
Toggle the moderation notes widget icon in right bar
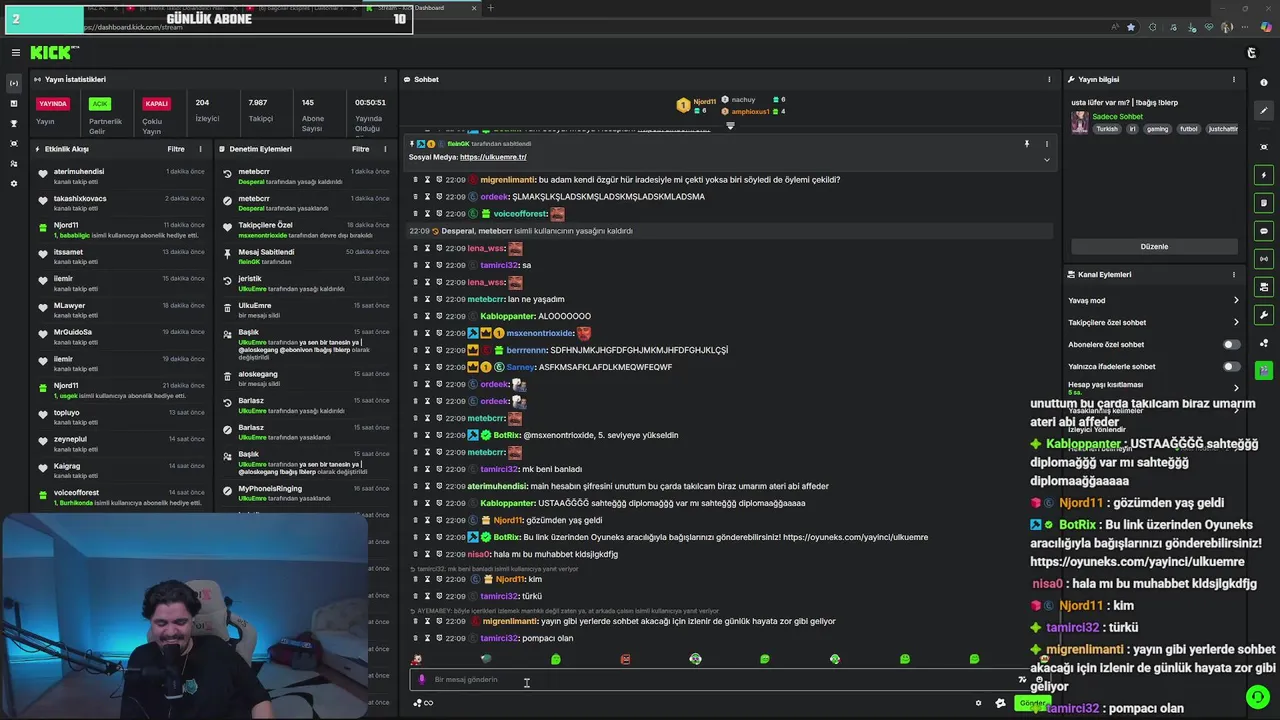tap(1264, 203)
